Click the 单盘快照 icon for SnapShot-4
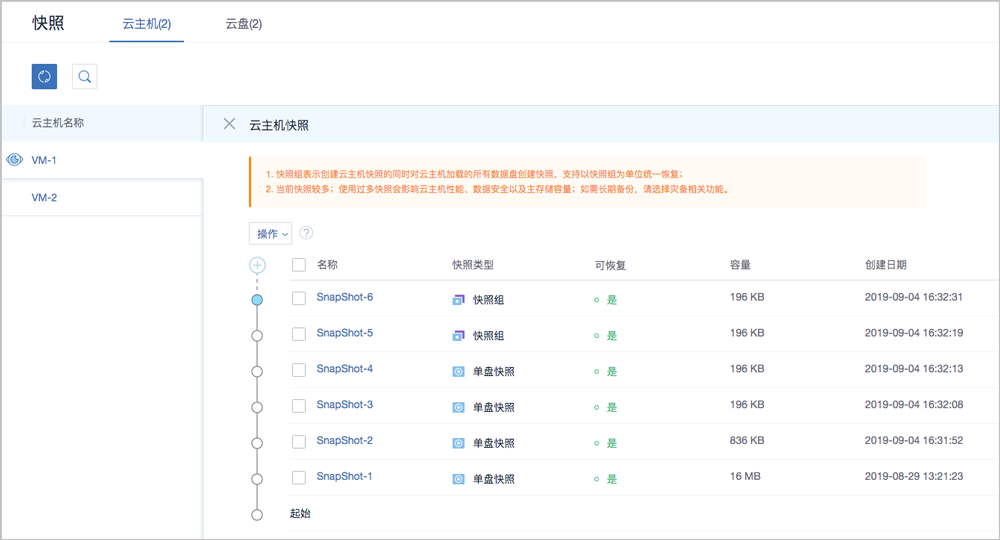The height and width of the screenshot is (540, 1000). [x=459, y=371]
